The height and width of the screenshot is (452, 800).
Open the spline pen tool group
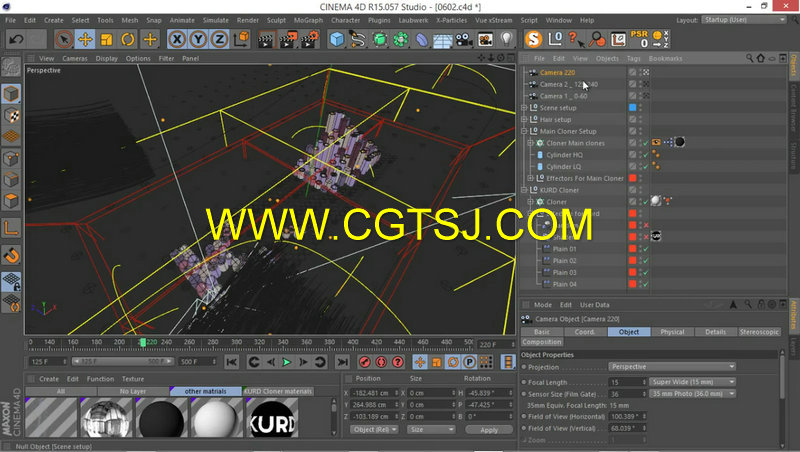tap(358, 39)
